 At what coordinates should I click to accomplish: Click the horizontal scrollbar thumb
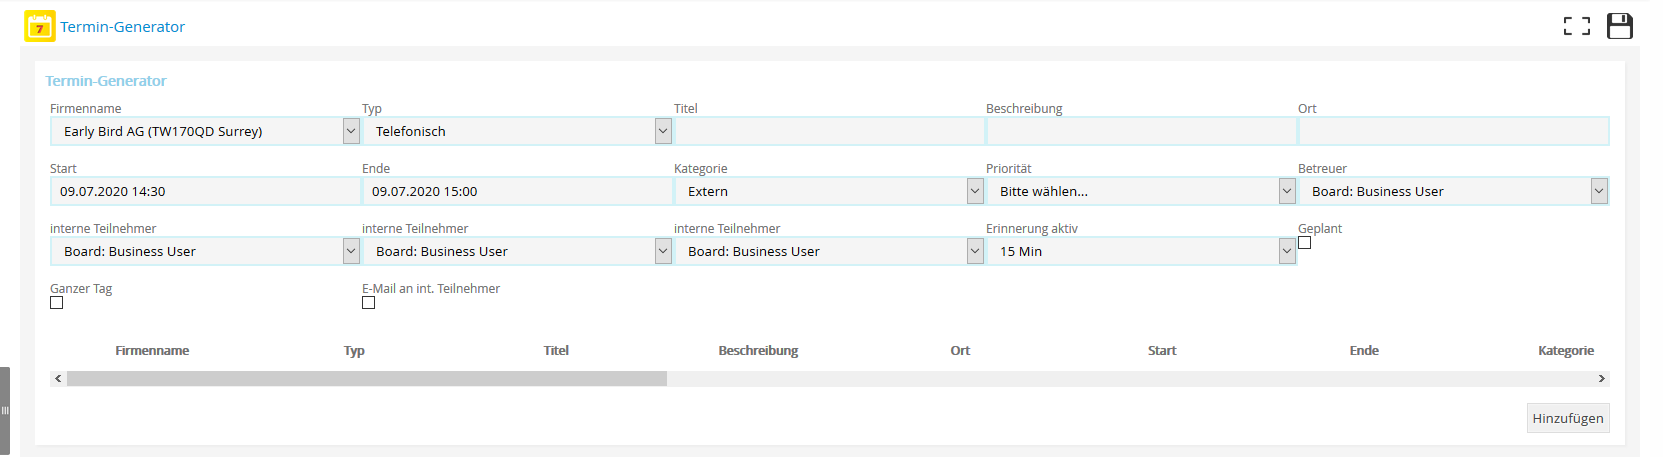tap(366, 379)
